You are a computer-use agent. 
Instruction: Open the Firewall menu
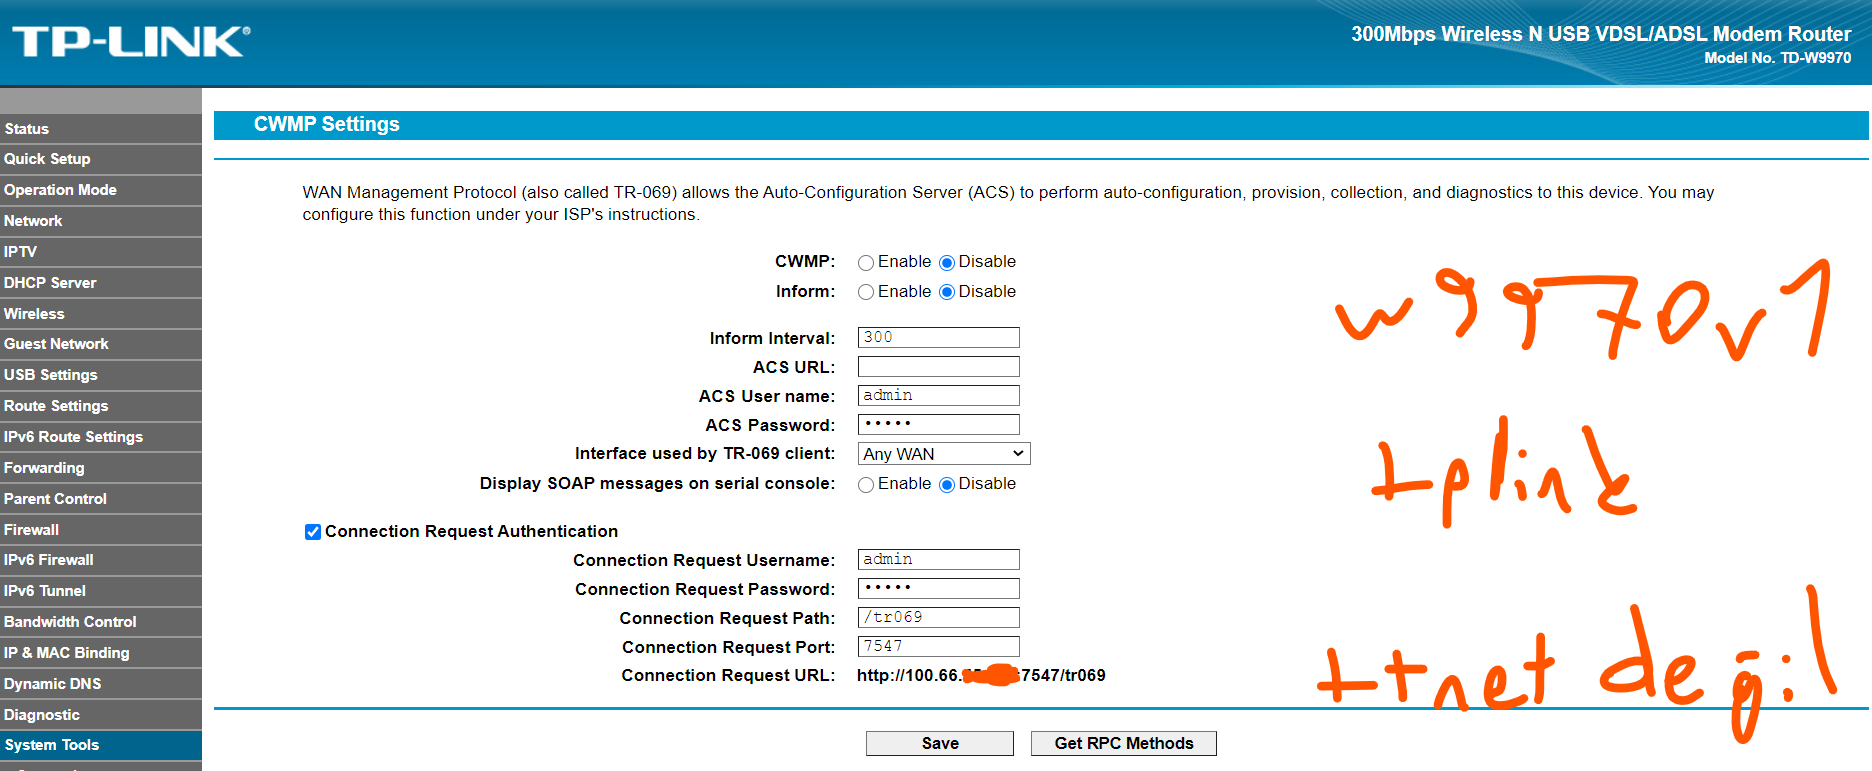tap(100, 530)
